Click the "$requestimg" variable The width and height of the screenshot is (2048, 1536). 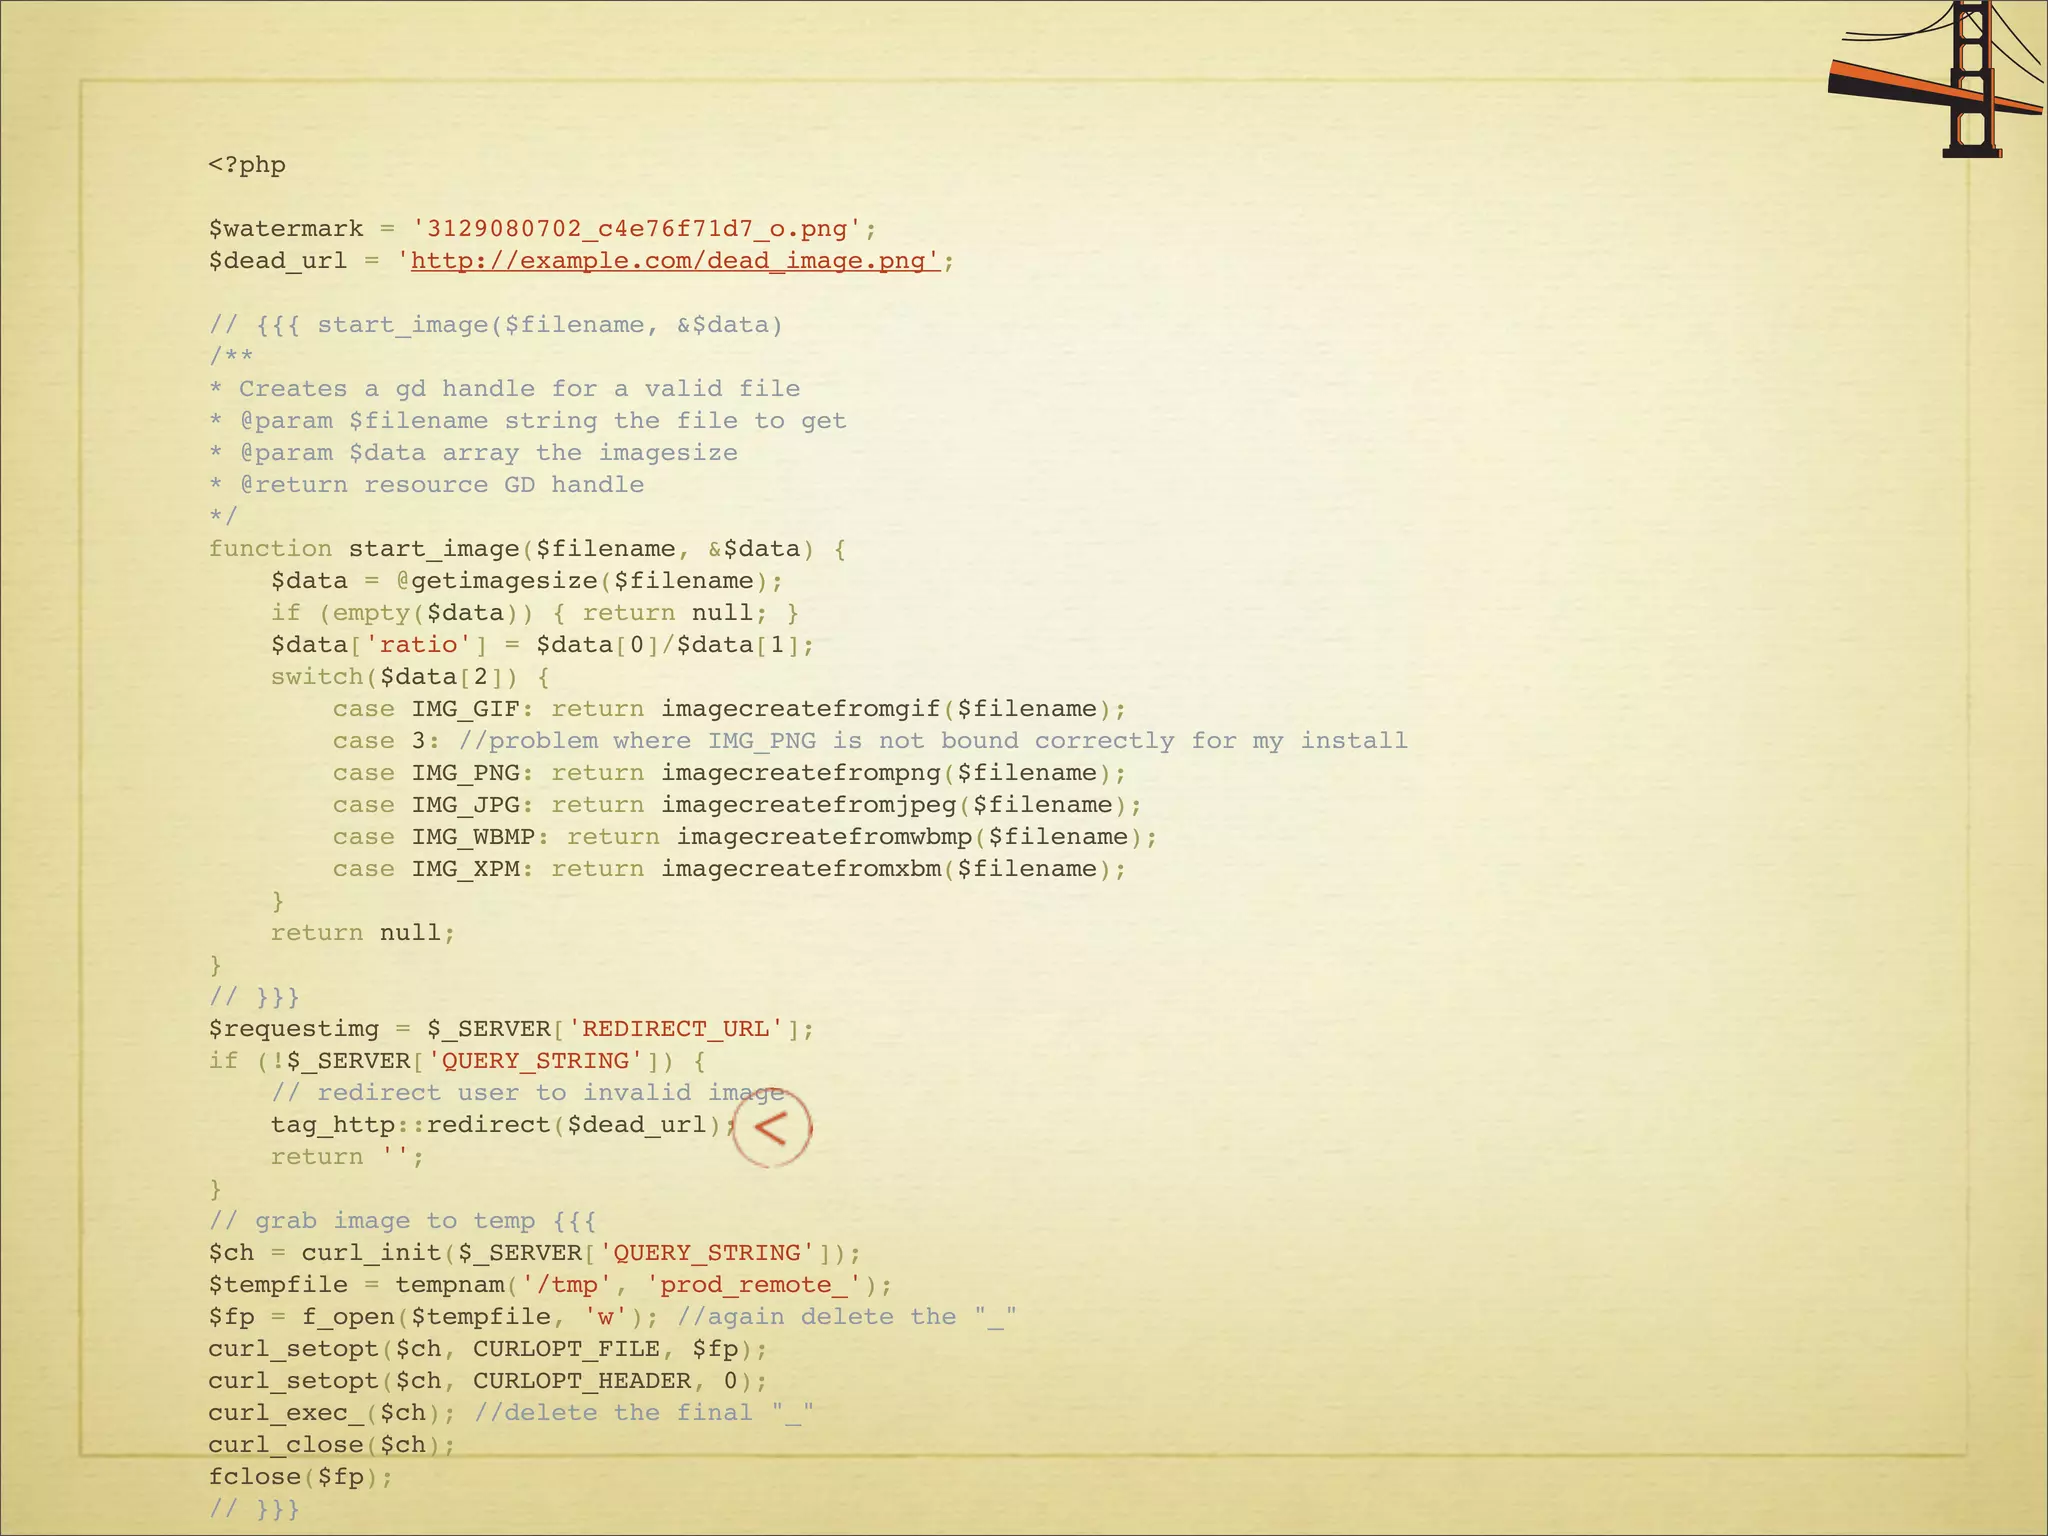coord(294,1029)
